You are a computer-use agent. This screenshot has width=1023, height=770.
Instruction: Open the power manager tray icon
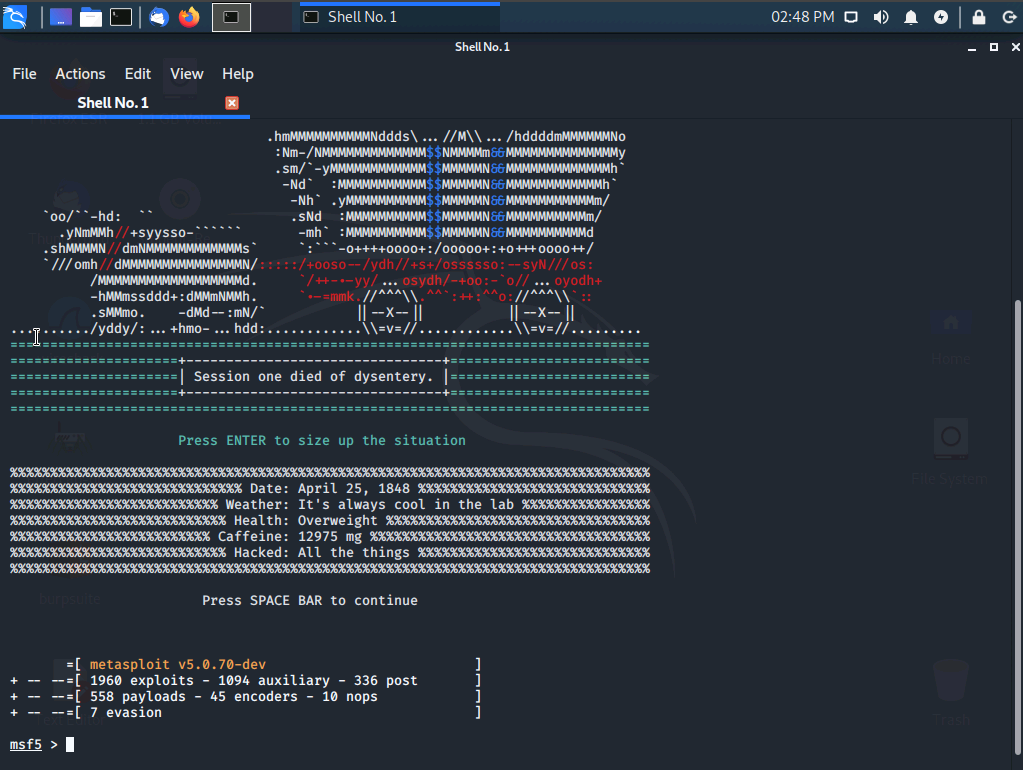[x=941, y=17]
